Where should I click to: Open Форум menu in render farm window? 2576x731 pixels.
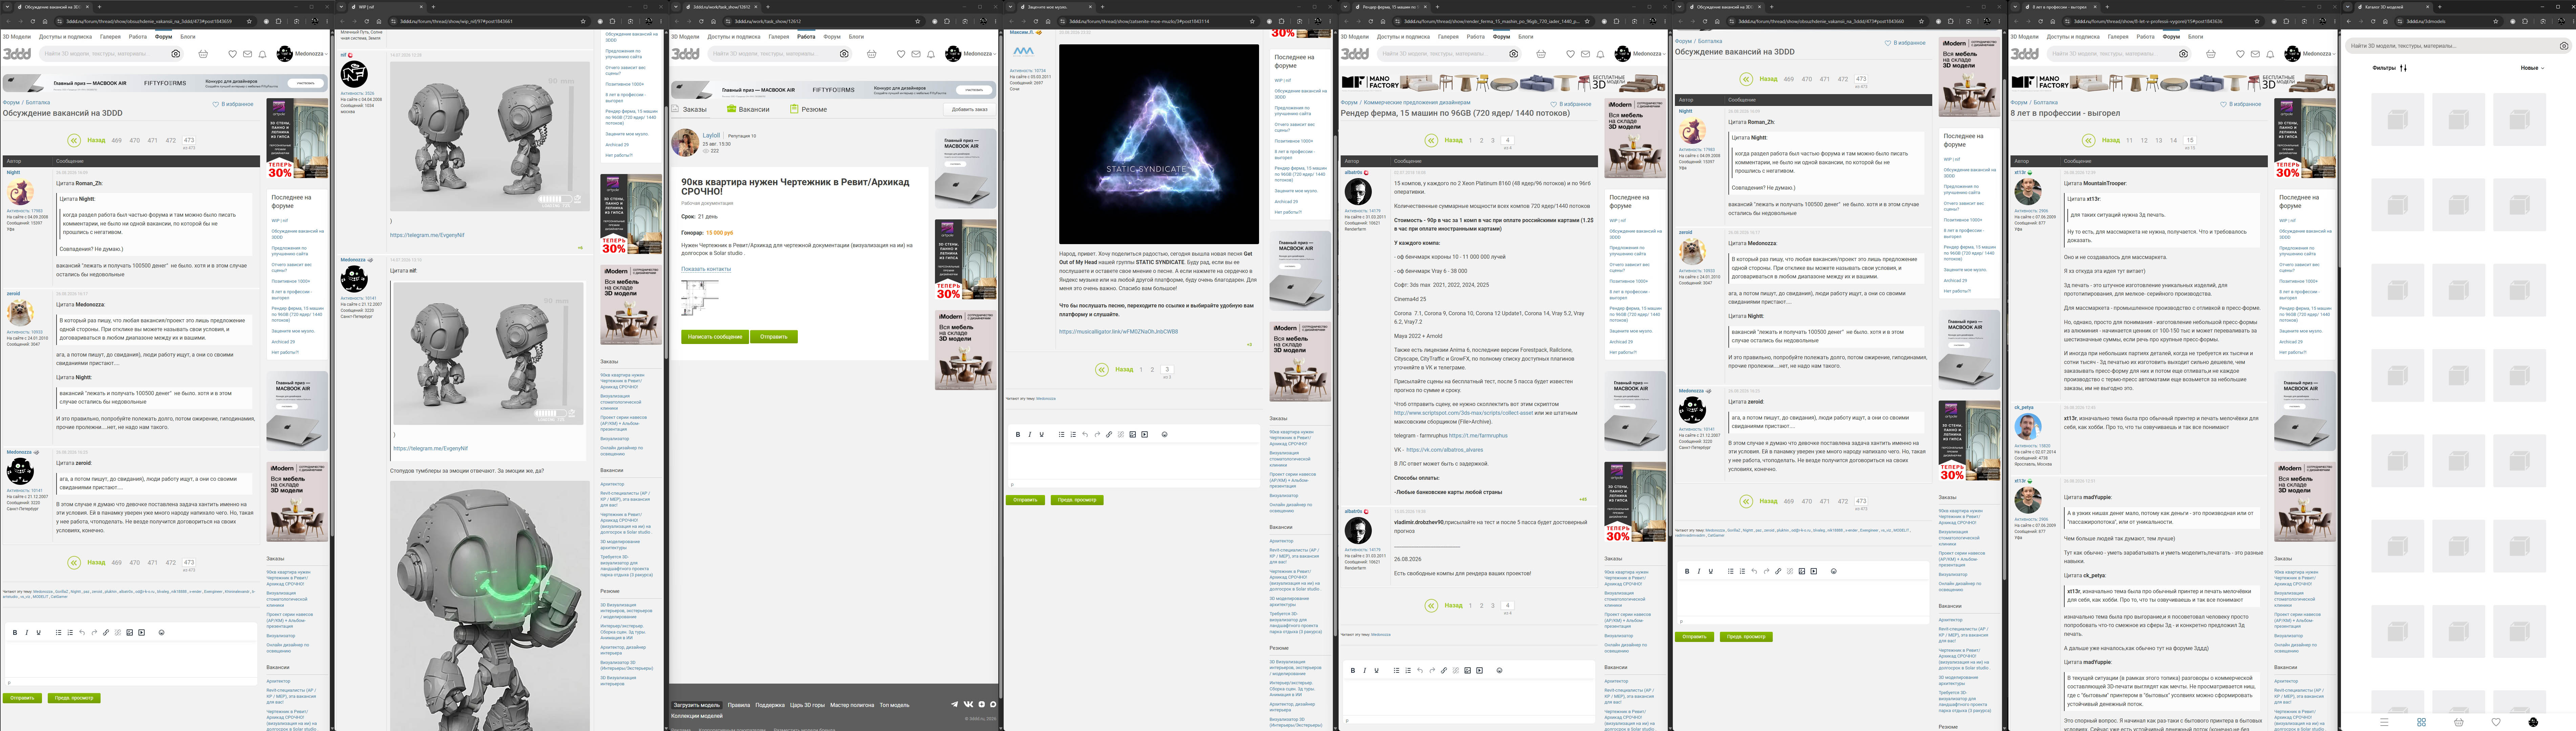point(1502,37)
